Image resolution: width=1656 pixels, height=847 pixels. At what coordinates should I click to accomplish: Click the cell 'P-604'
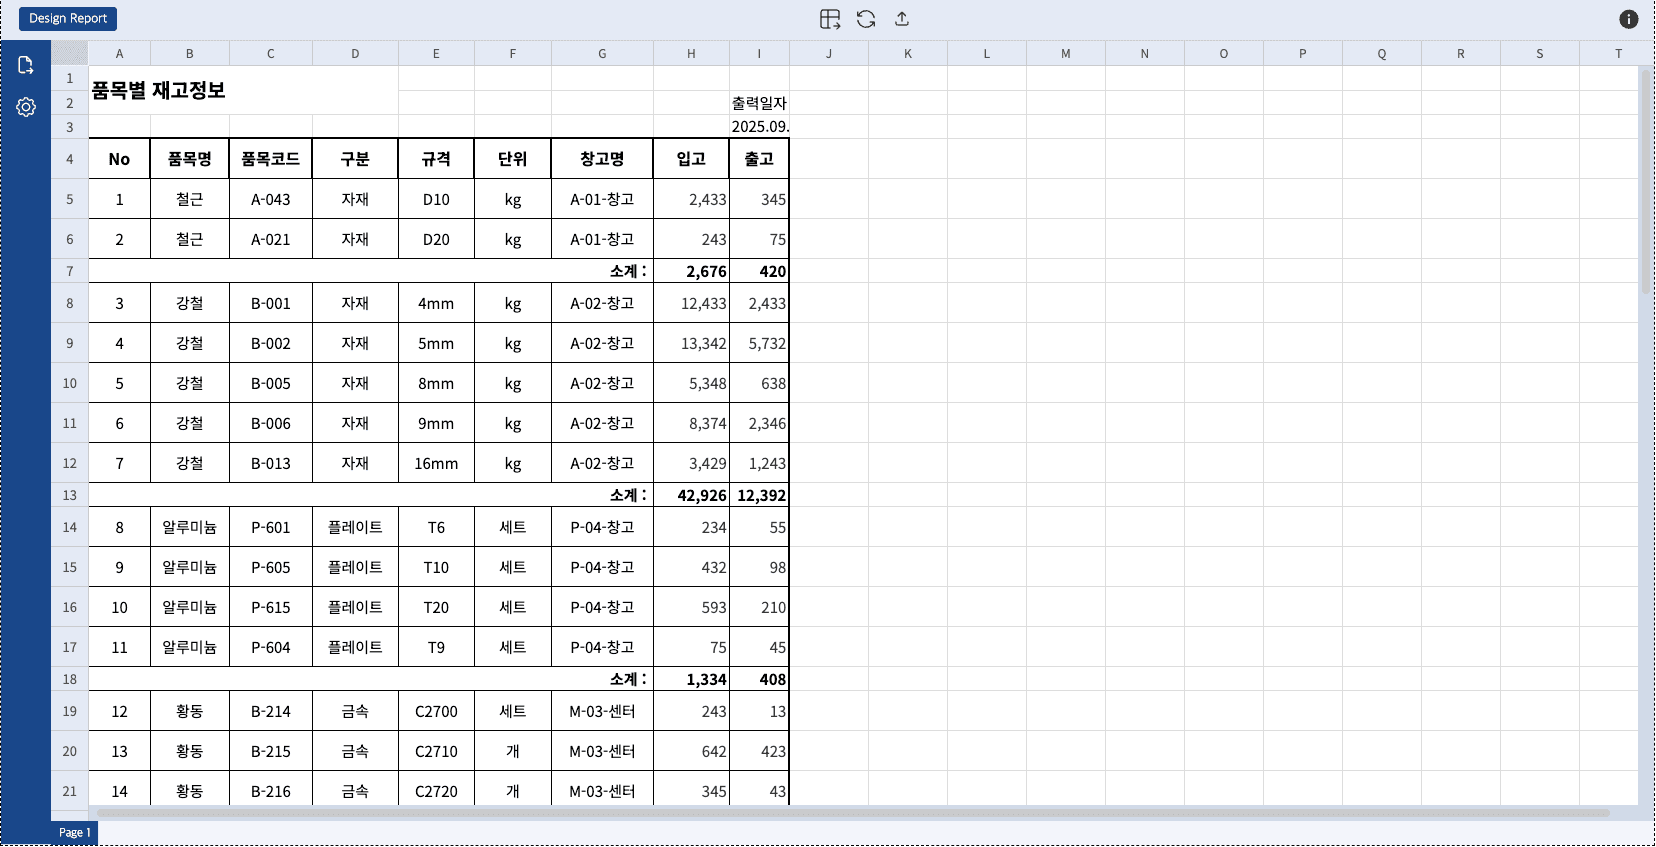pos(271,647)
